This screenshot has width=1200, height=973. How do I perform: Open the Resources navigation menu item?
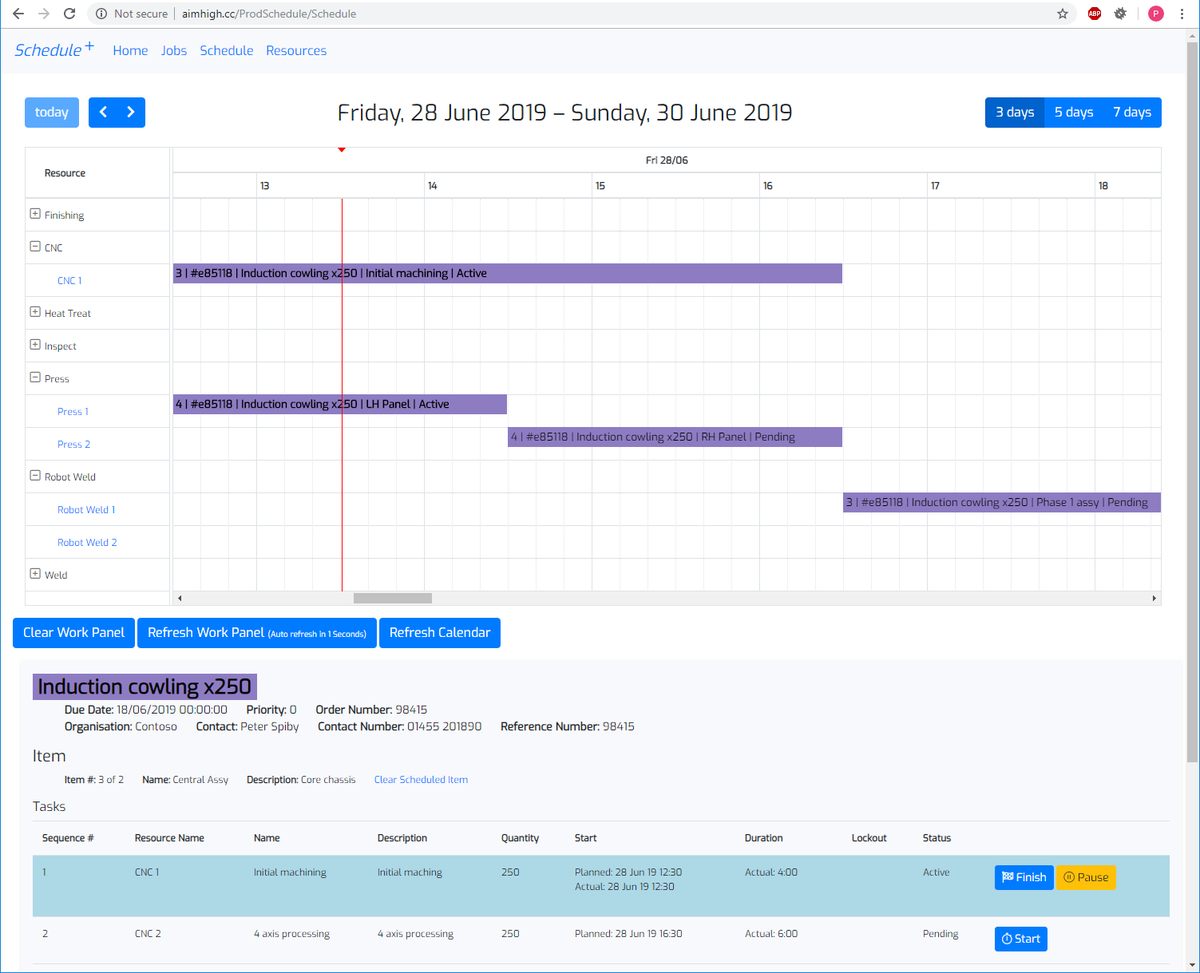296,50
